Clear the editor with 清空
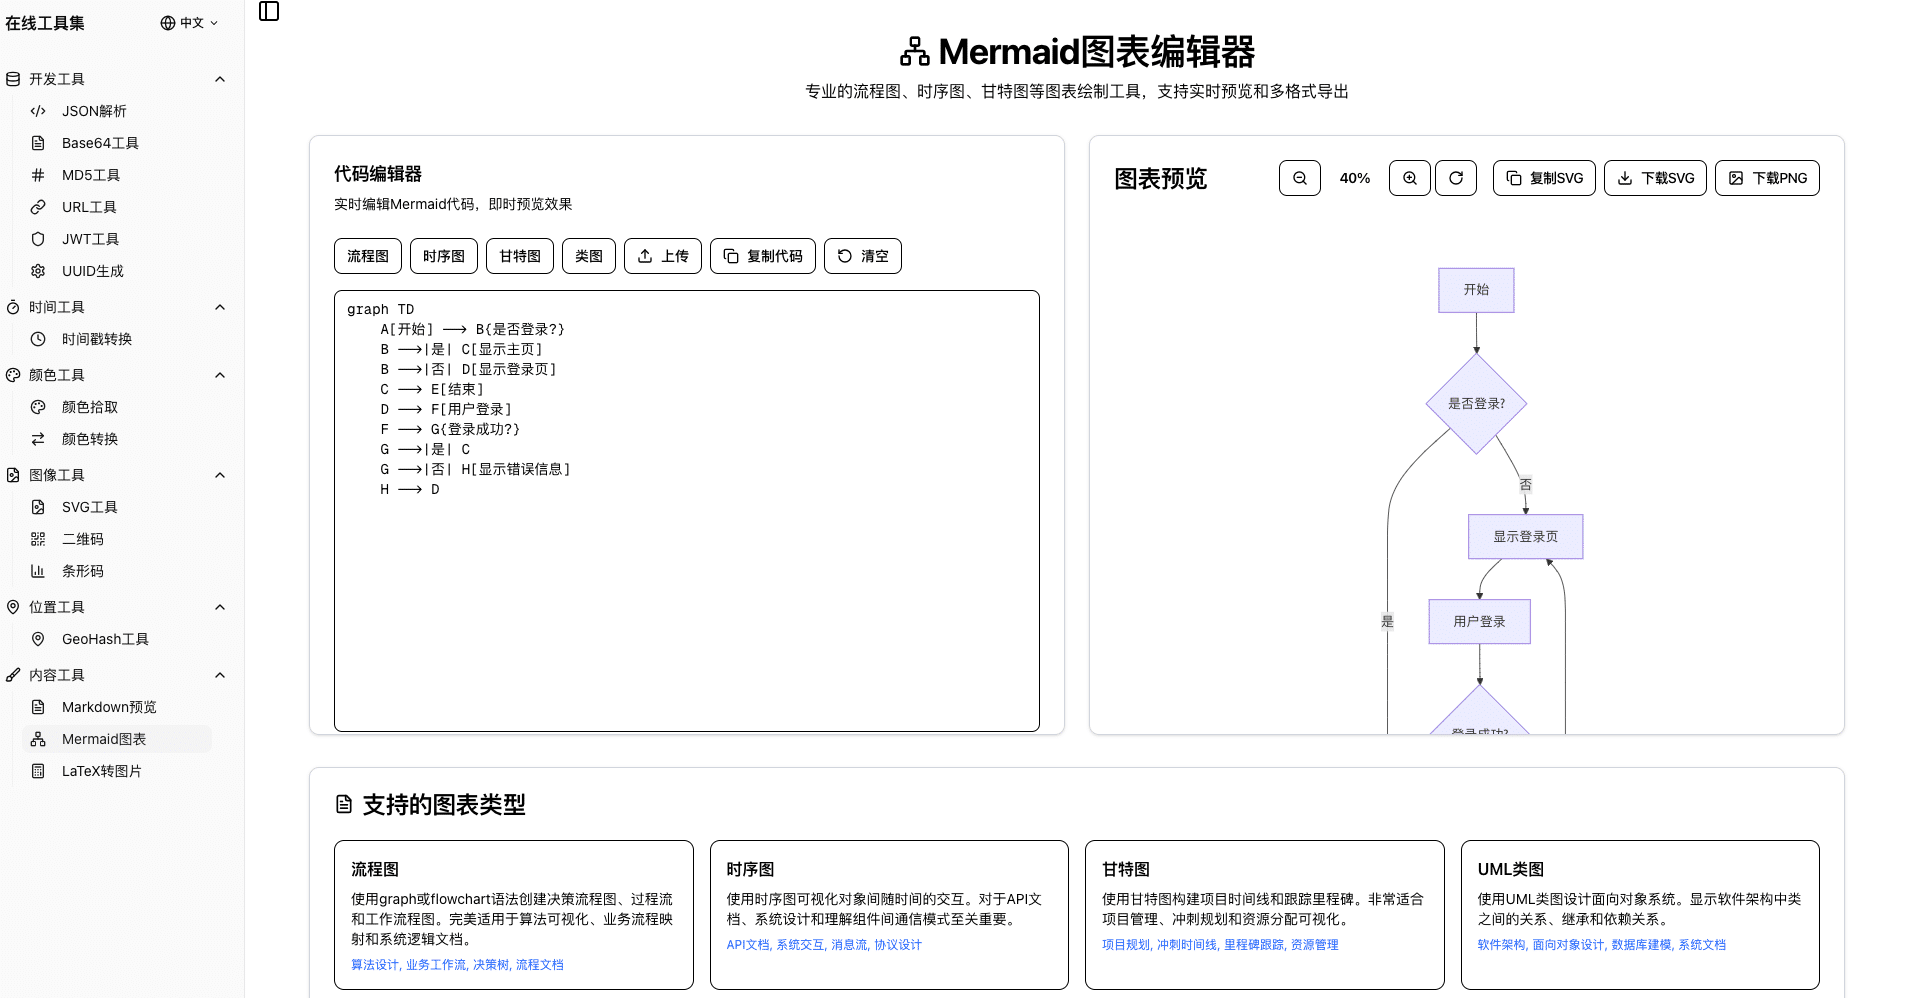1905x998 pixels. point(862,256)
